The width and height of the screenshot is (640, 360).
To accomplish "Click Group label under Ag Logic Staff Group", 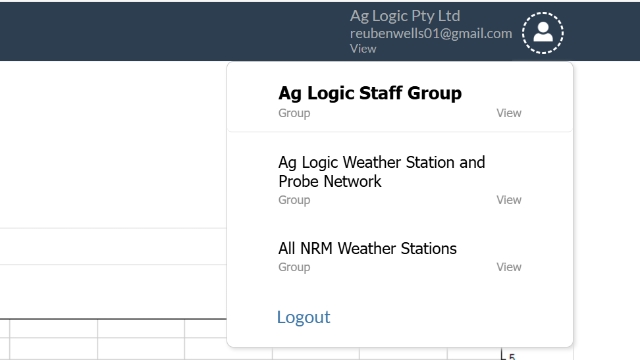I will [294, 113].
